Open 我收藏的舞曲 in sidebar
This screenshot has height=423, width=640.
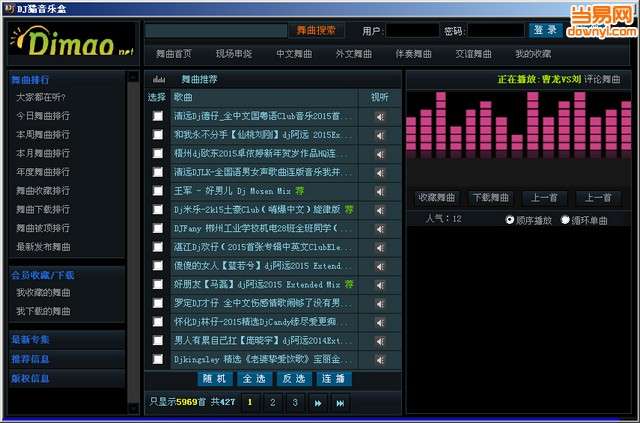click(x=43, y=293)
